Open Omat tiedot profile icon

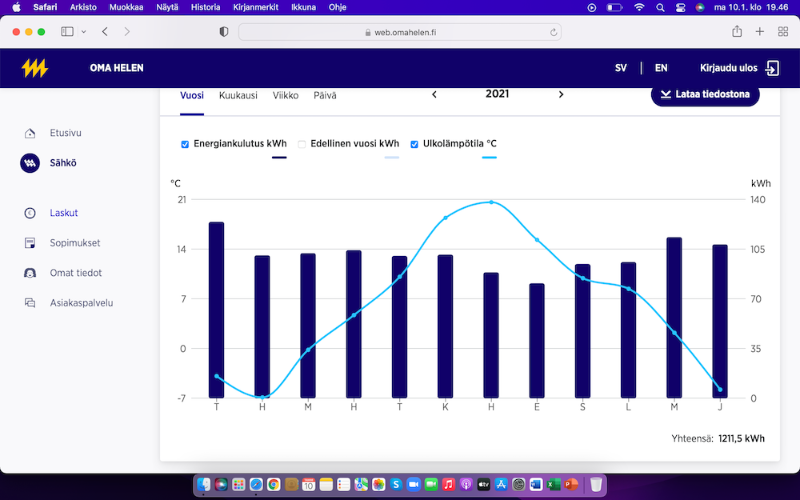click(30, 273)
